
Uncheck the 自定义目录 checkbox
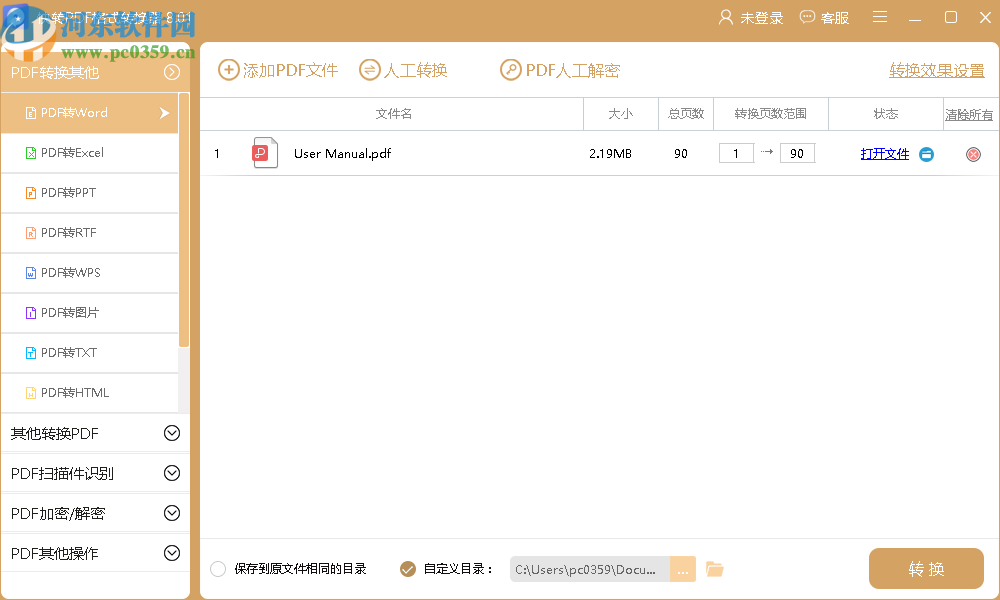[408, 568]
